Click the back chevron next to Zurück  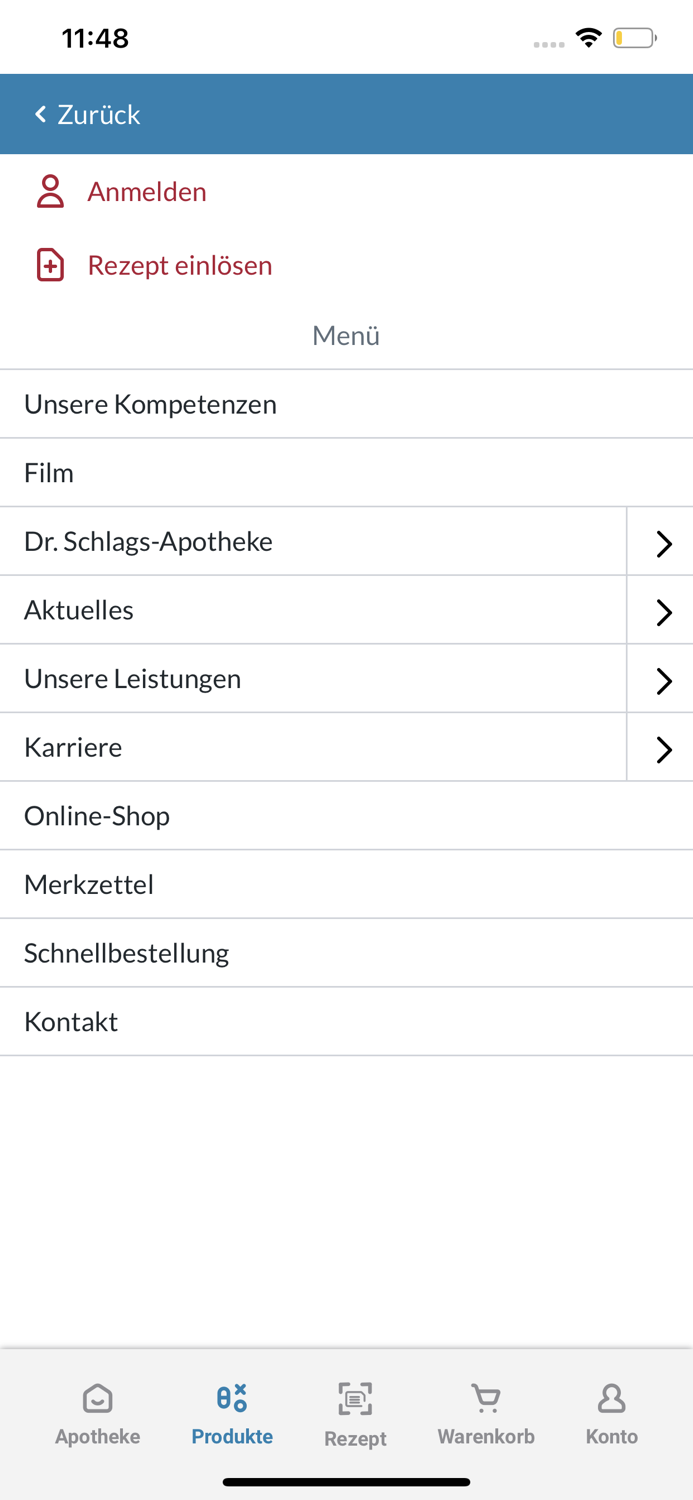[x=39, y=113]
